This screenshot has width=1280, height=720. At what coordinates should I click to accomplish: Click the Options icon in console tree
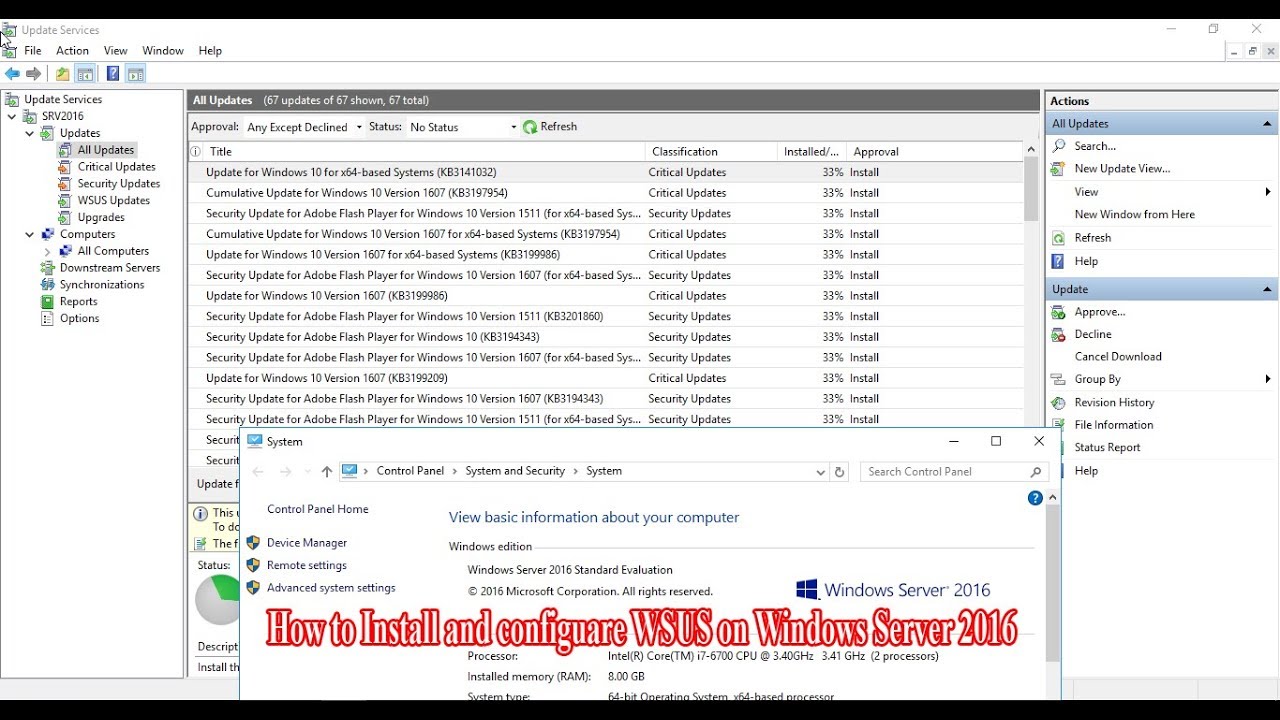click(x=47, y=319)
